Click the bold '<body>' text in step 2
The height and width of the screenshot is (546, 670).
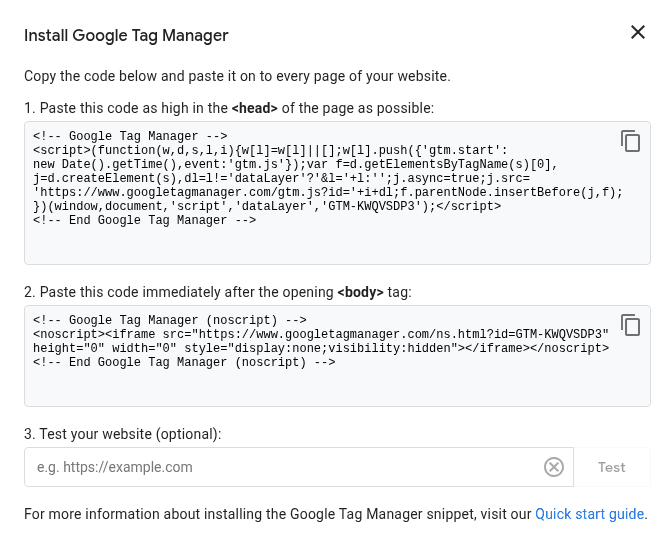360,292
